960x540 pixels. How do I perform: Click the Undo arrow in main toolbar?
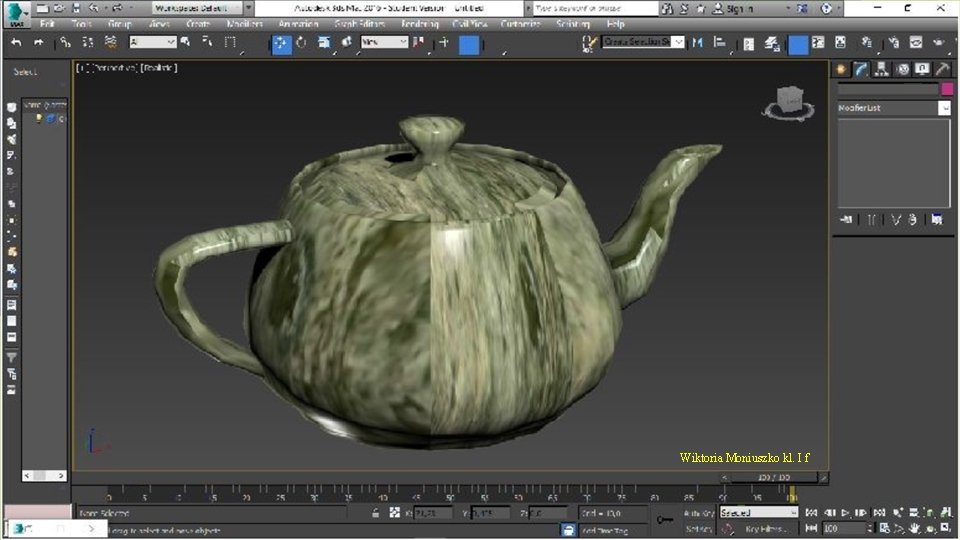[16, 43]
